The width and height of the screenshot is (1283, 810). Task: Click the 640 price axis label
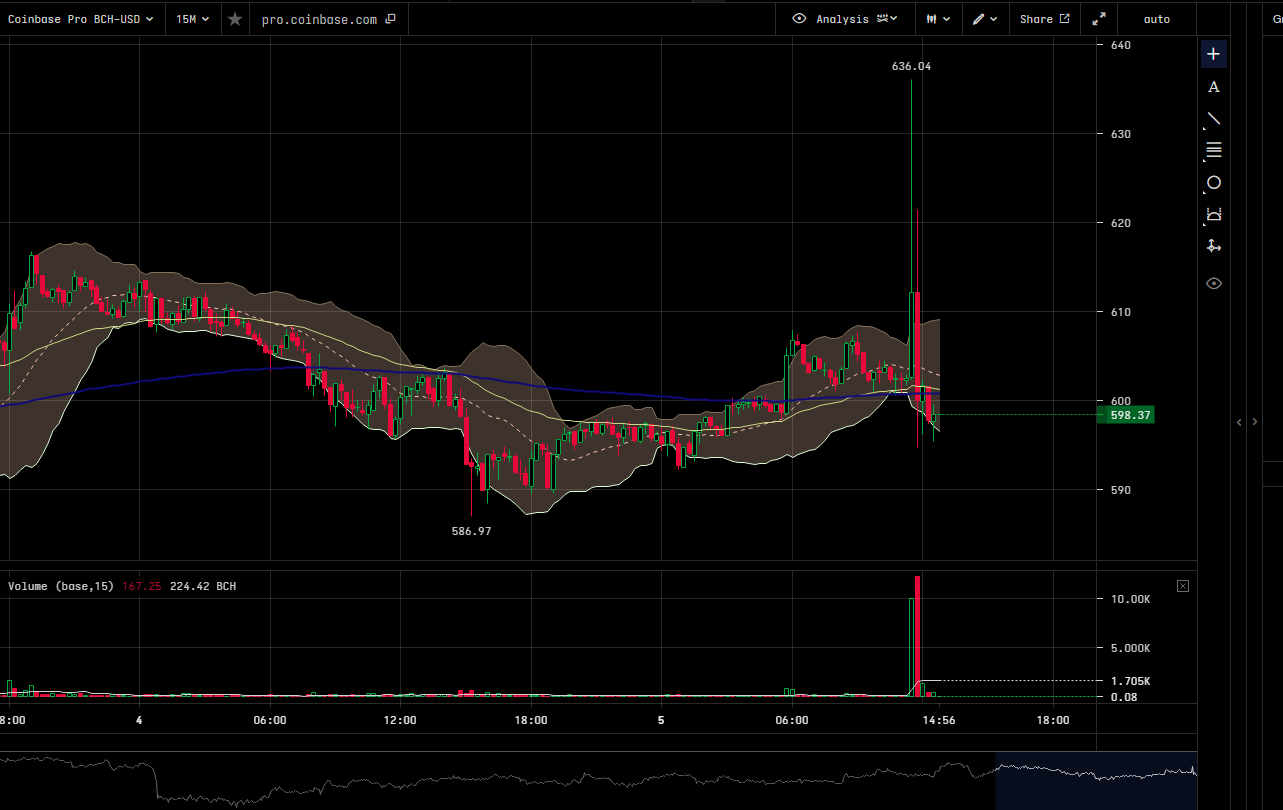(1120, 45)
